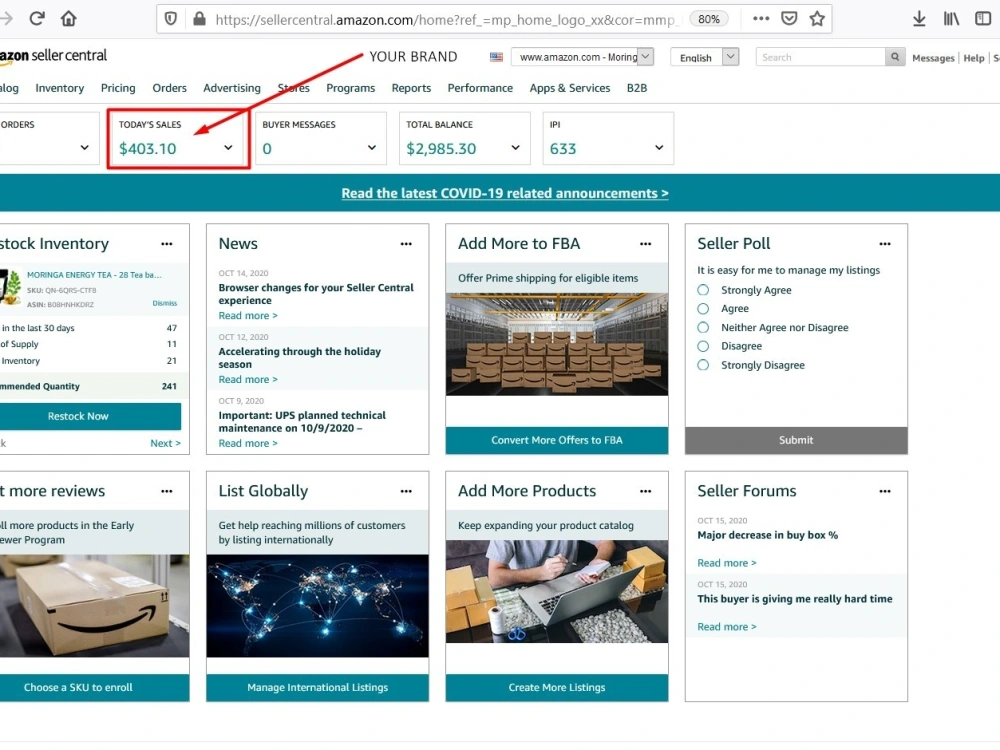
Task: Open the browser library icon
Action: 951,18
